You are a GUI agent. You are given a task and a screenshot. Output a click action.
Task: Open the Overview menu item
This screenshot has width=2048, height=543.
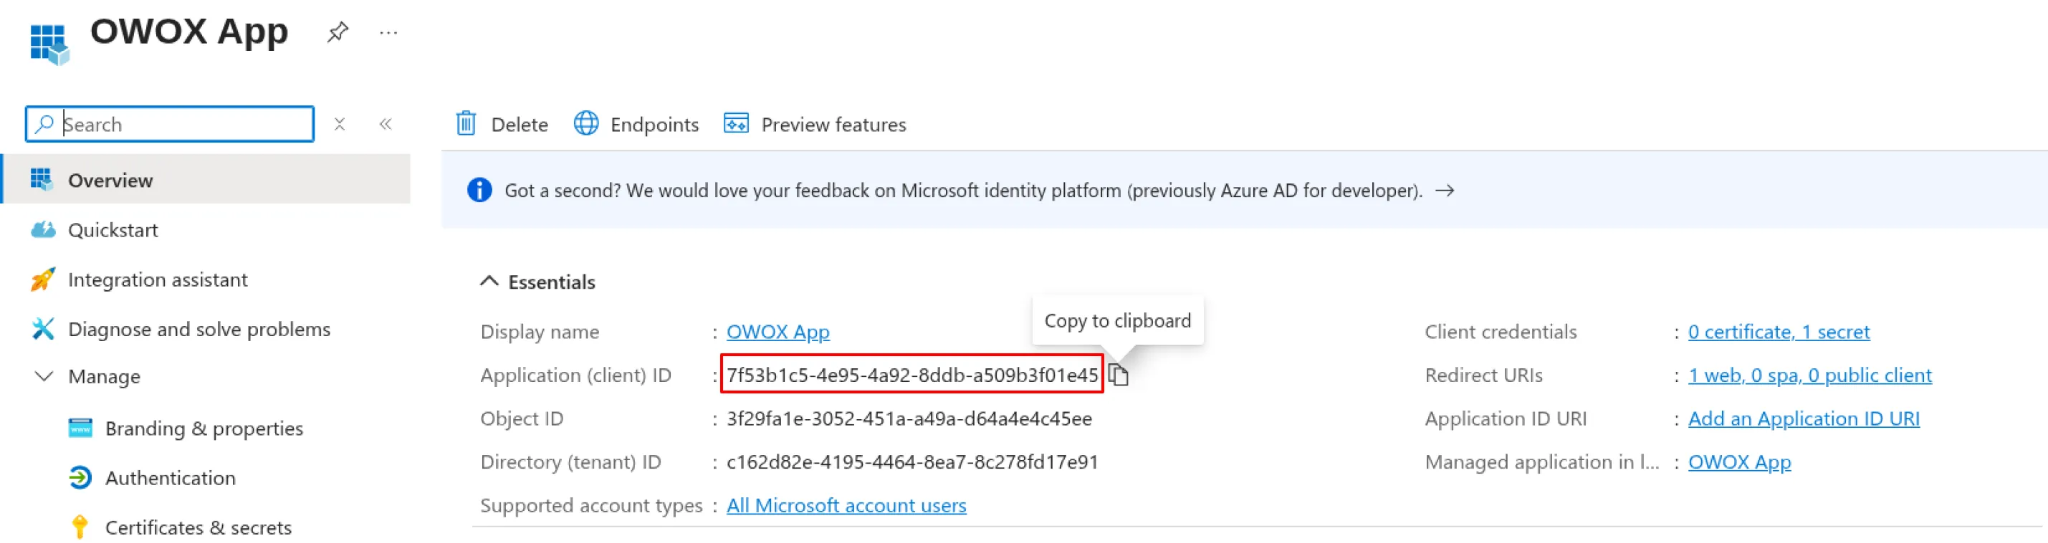tap(206, 180)
